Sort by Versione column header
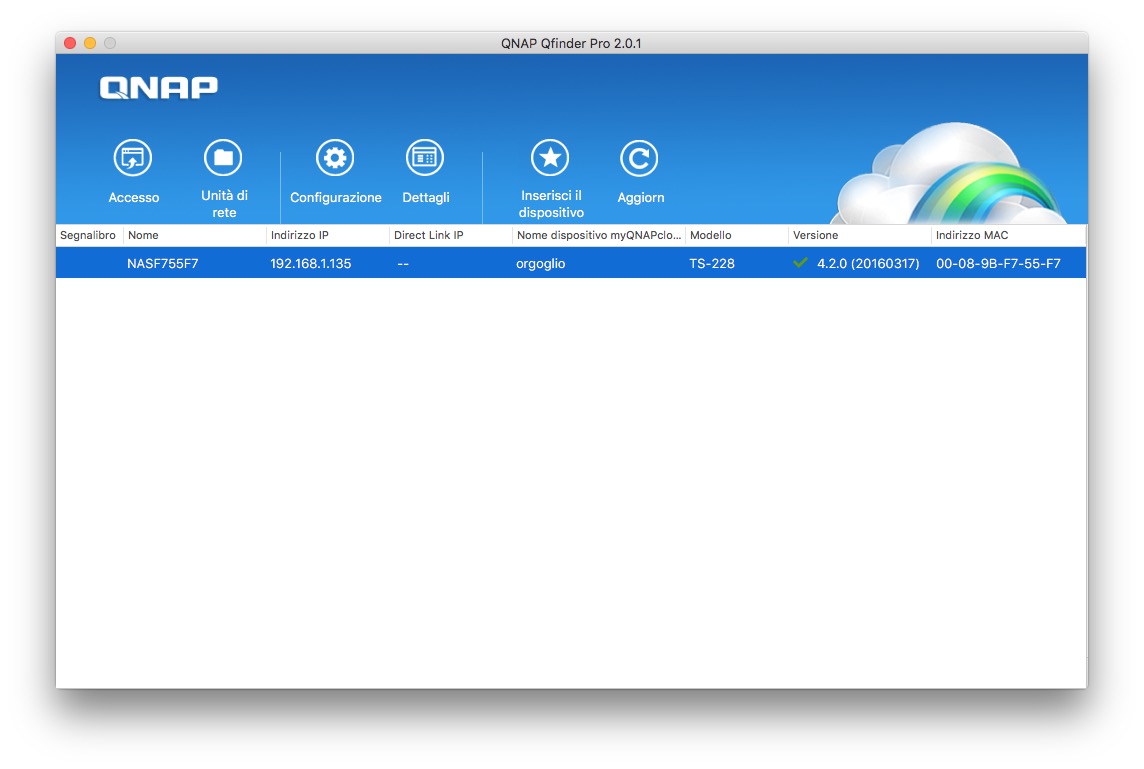This screenshot has width=1144, height=769. 859,235
